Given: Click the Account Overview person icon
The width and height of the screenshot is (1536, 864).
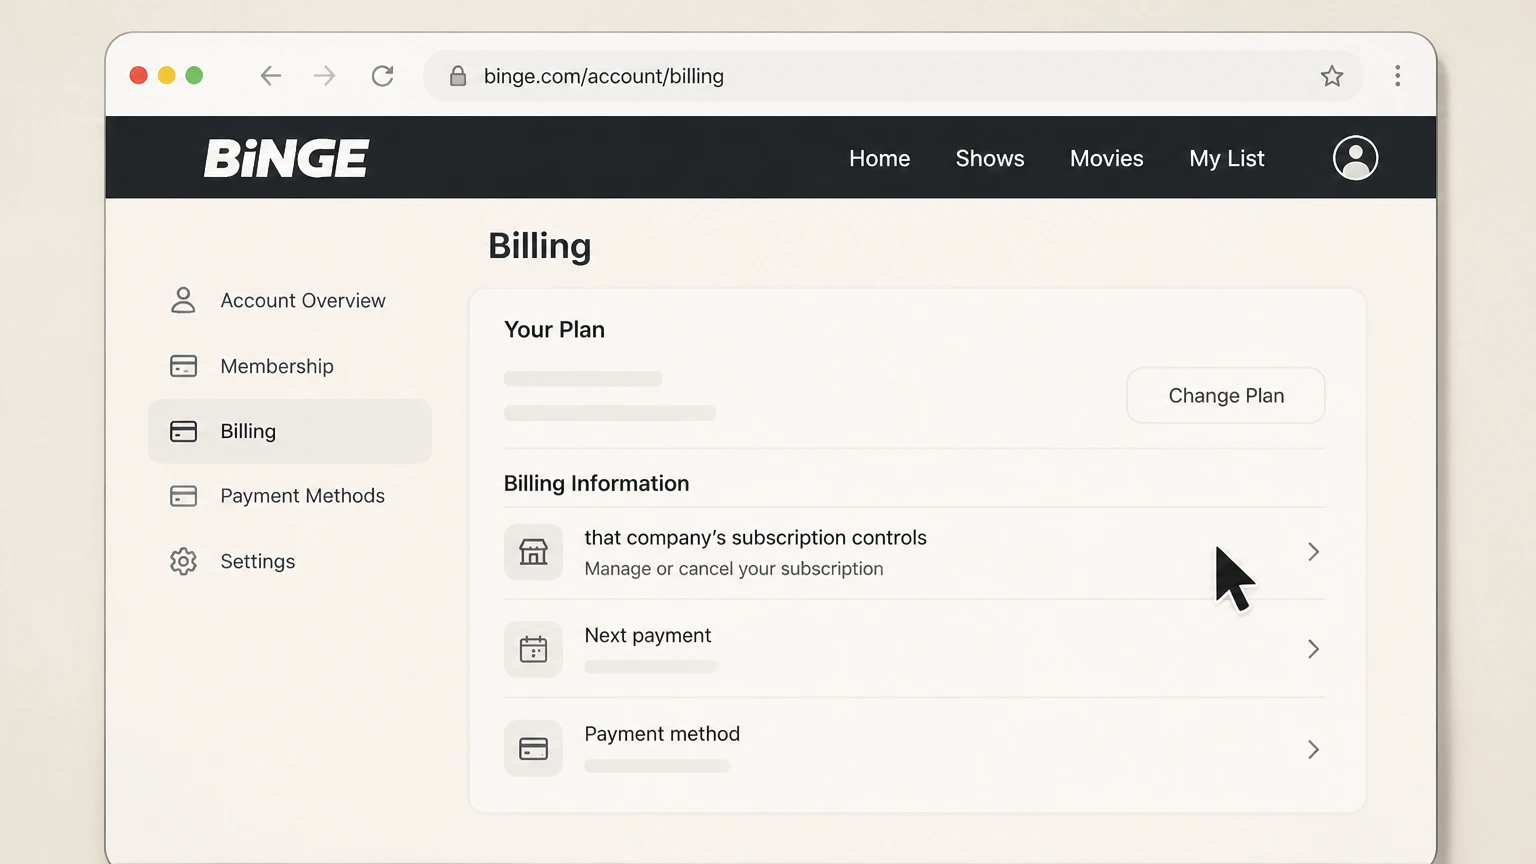Looking at the screenshot, I should 183,300.
